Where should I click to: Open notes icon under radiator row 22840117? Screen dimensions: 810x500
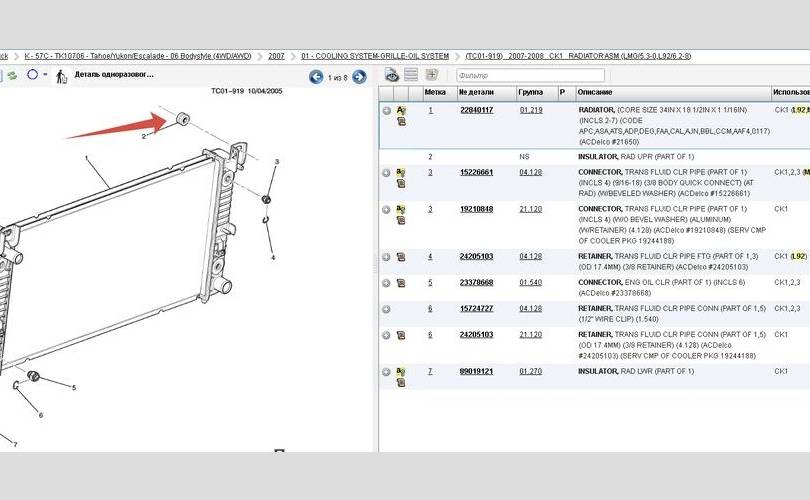[x=401, y=121]
